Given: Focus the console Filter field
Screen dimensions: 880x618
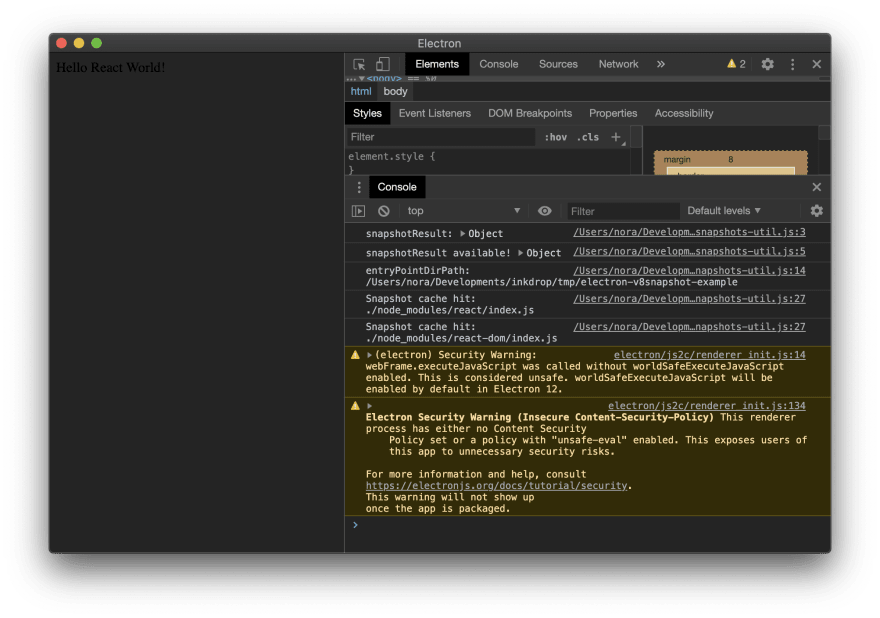Looking at the screenshot, I should pyautogui.click(x=623, y=211).
